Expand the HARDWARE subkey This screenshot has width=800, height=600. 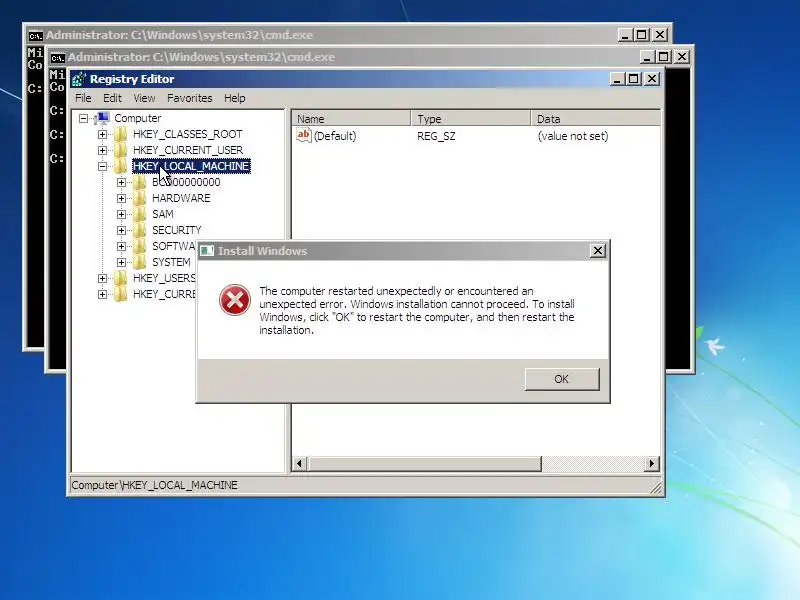pyautogui.click(x=121, y=198)
